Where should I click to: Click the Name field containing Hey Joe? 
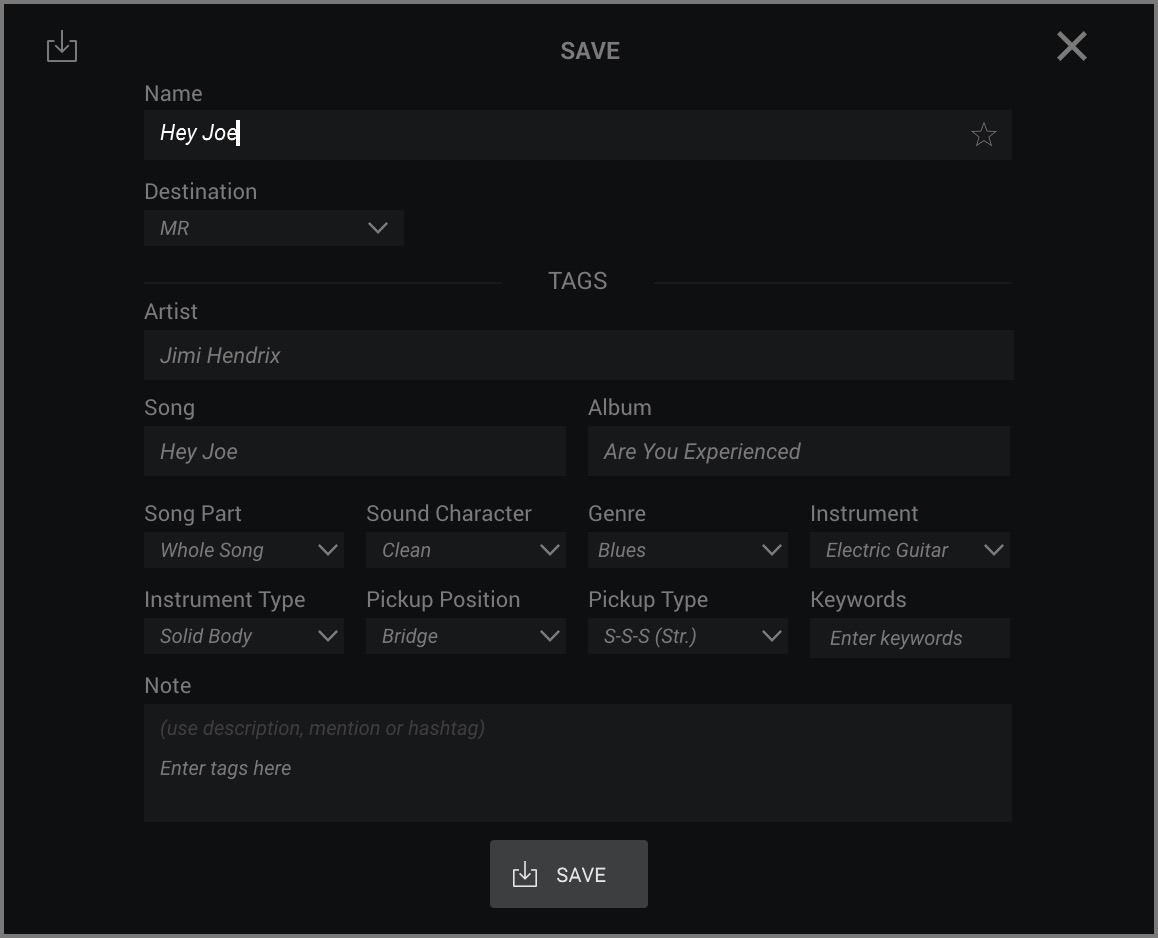578,134
